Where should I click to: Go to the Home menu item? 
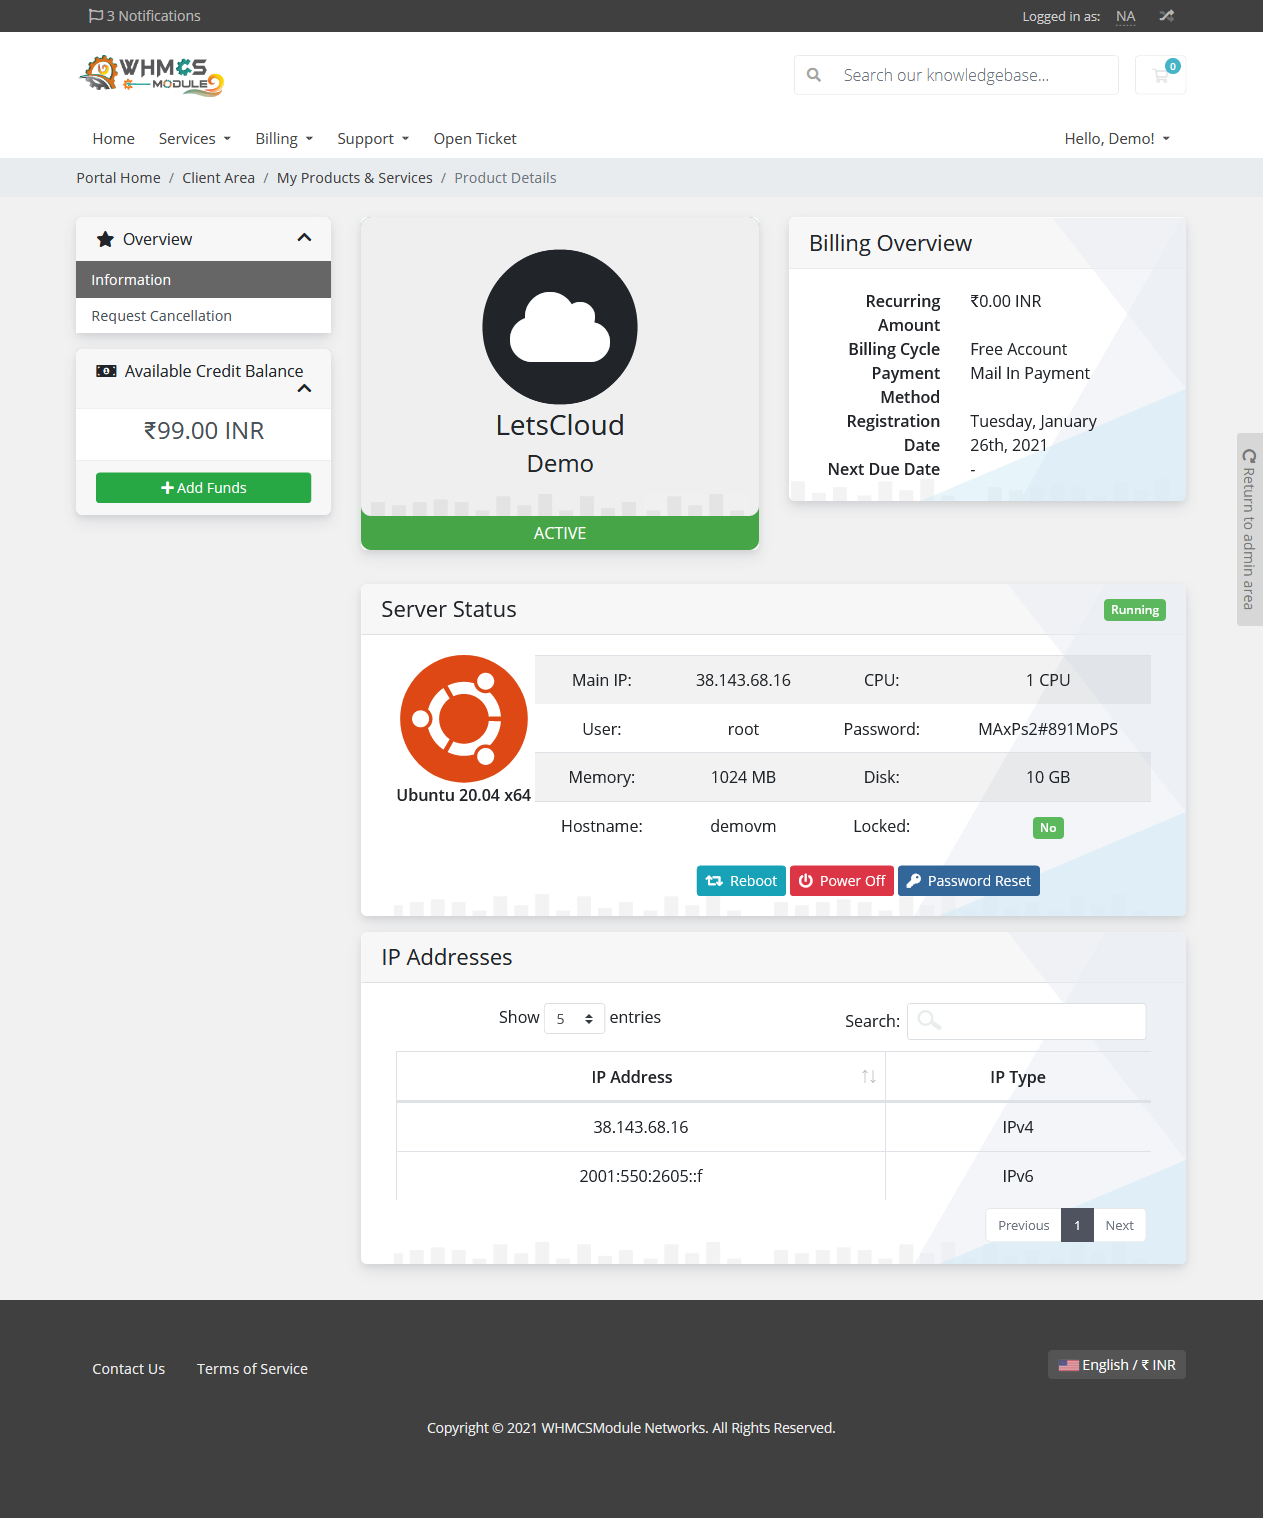coord(114,139)
